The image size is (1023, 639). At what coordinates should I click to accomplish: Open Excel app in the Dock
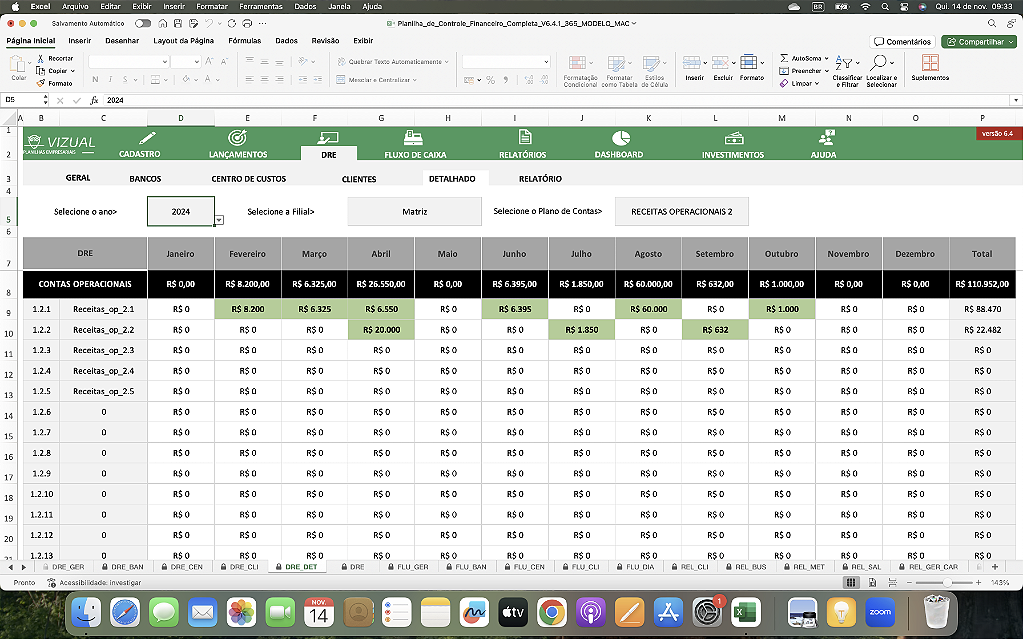[745, 613]
